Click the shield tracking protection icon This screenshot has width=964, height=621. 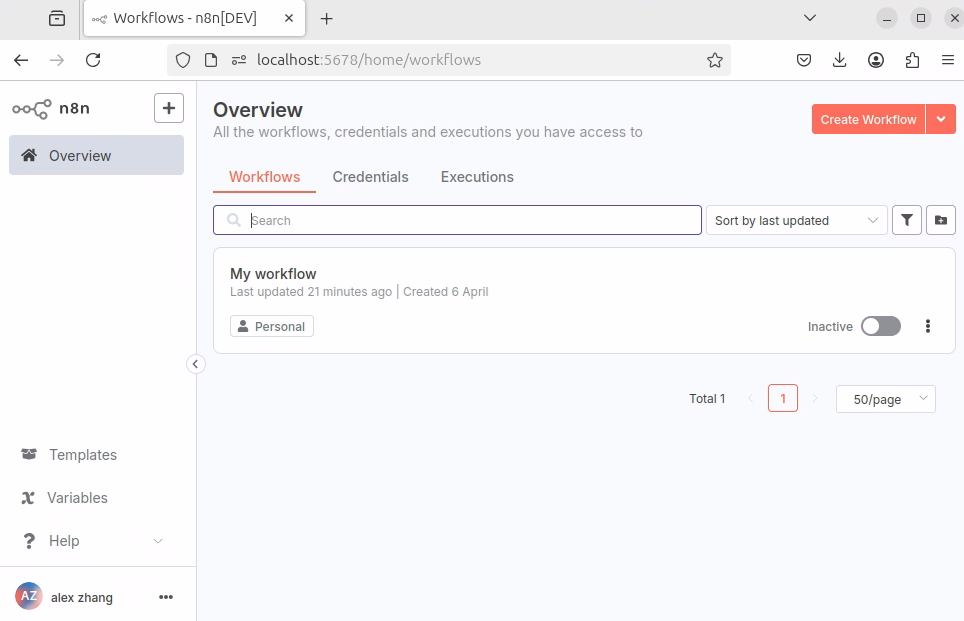coord(183,60)
